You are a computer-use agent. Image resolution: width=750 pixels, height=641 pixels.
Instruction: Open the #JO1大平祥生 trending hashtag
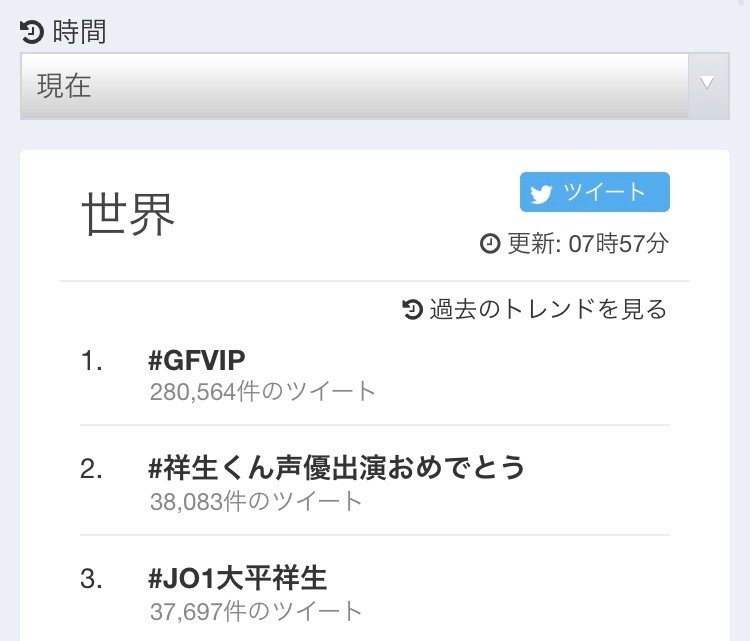click(238, 578)
